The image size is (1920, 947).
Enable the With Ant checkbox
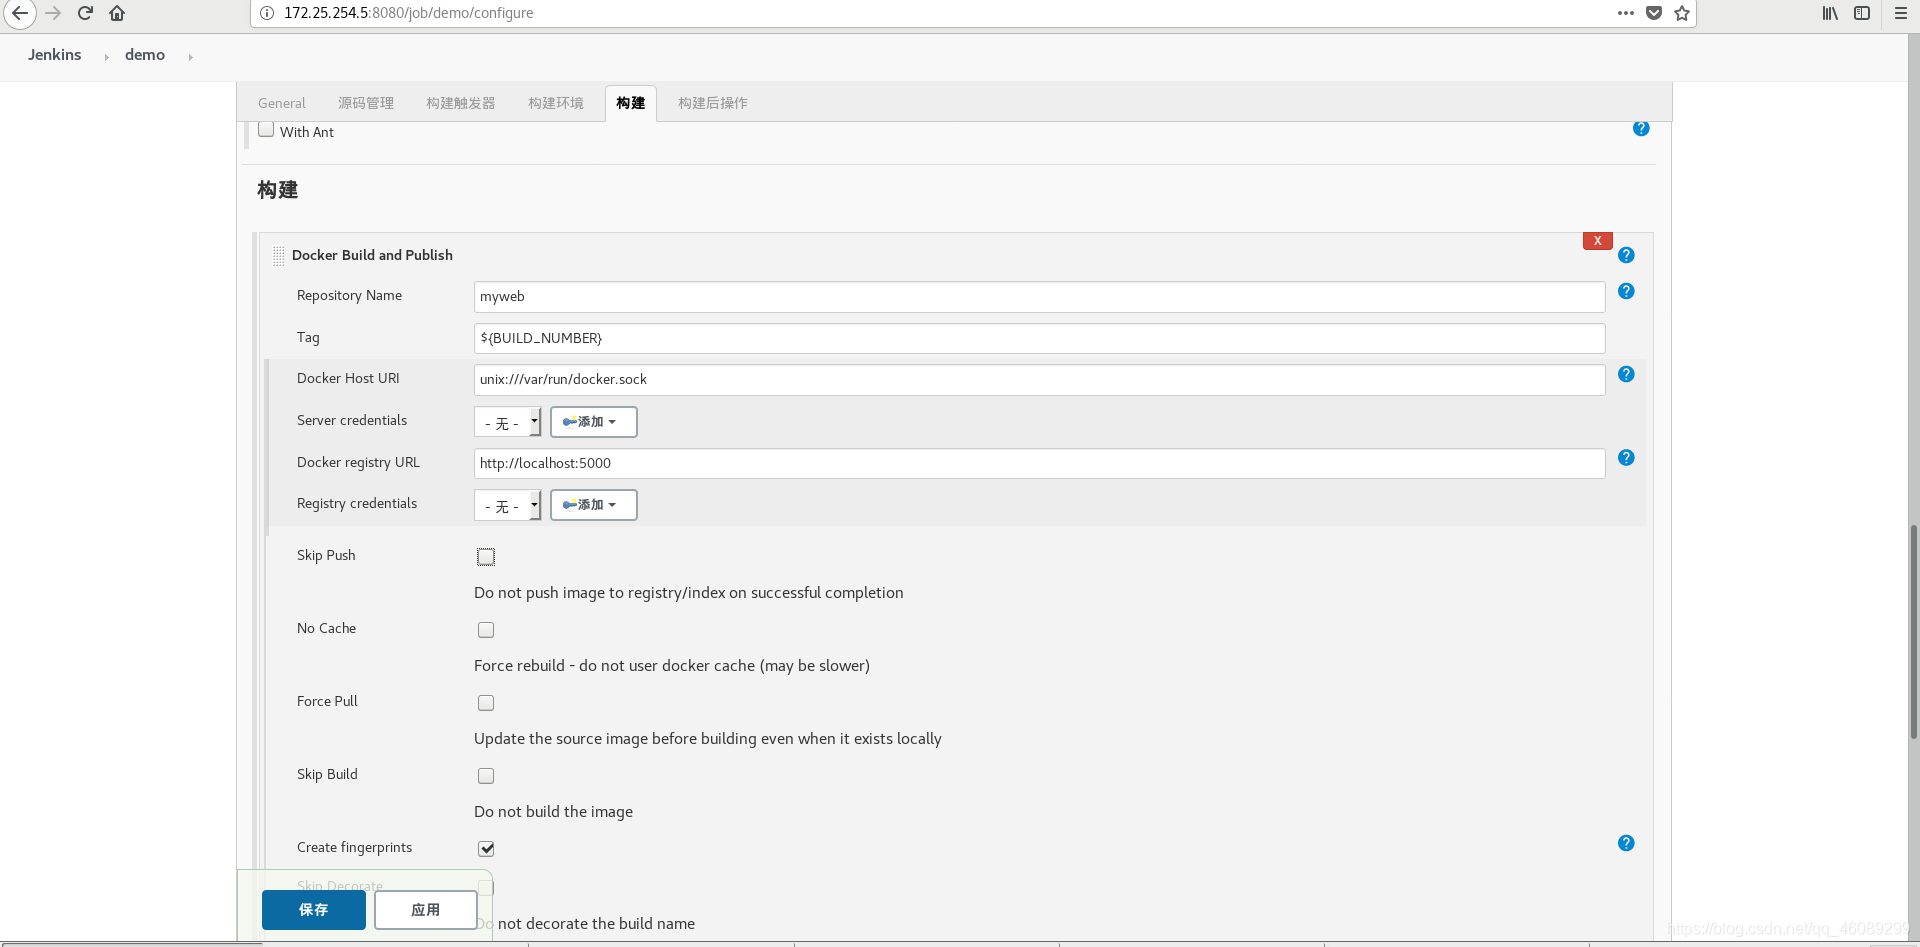tap(266, 129)
